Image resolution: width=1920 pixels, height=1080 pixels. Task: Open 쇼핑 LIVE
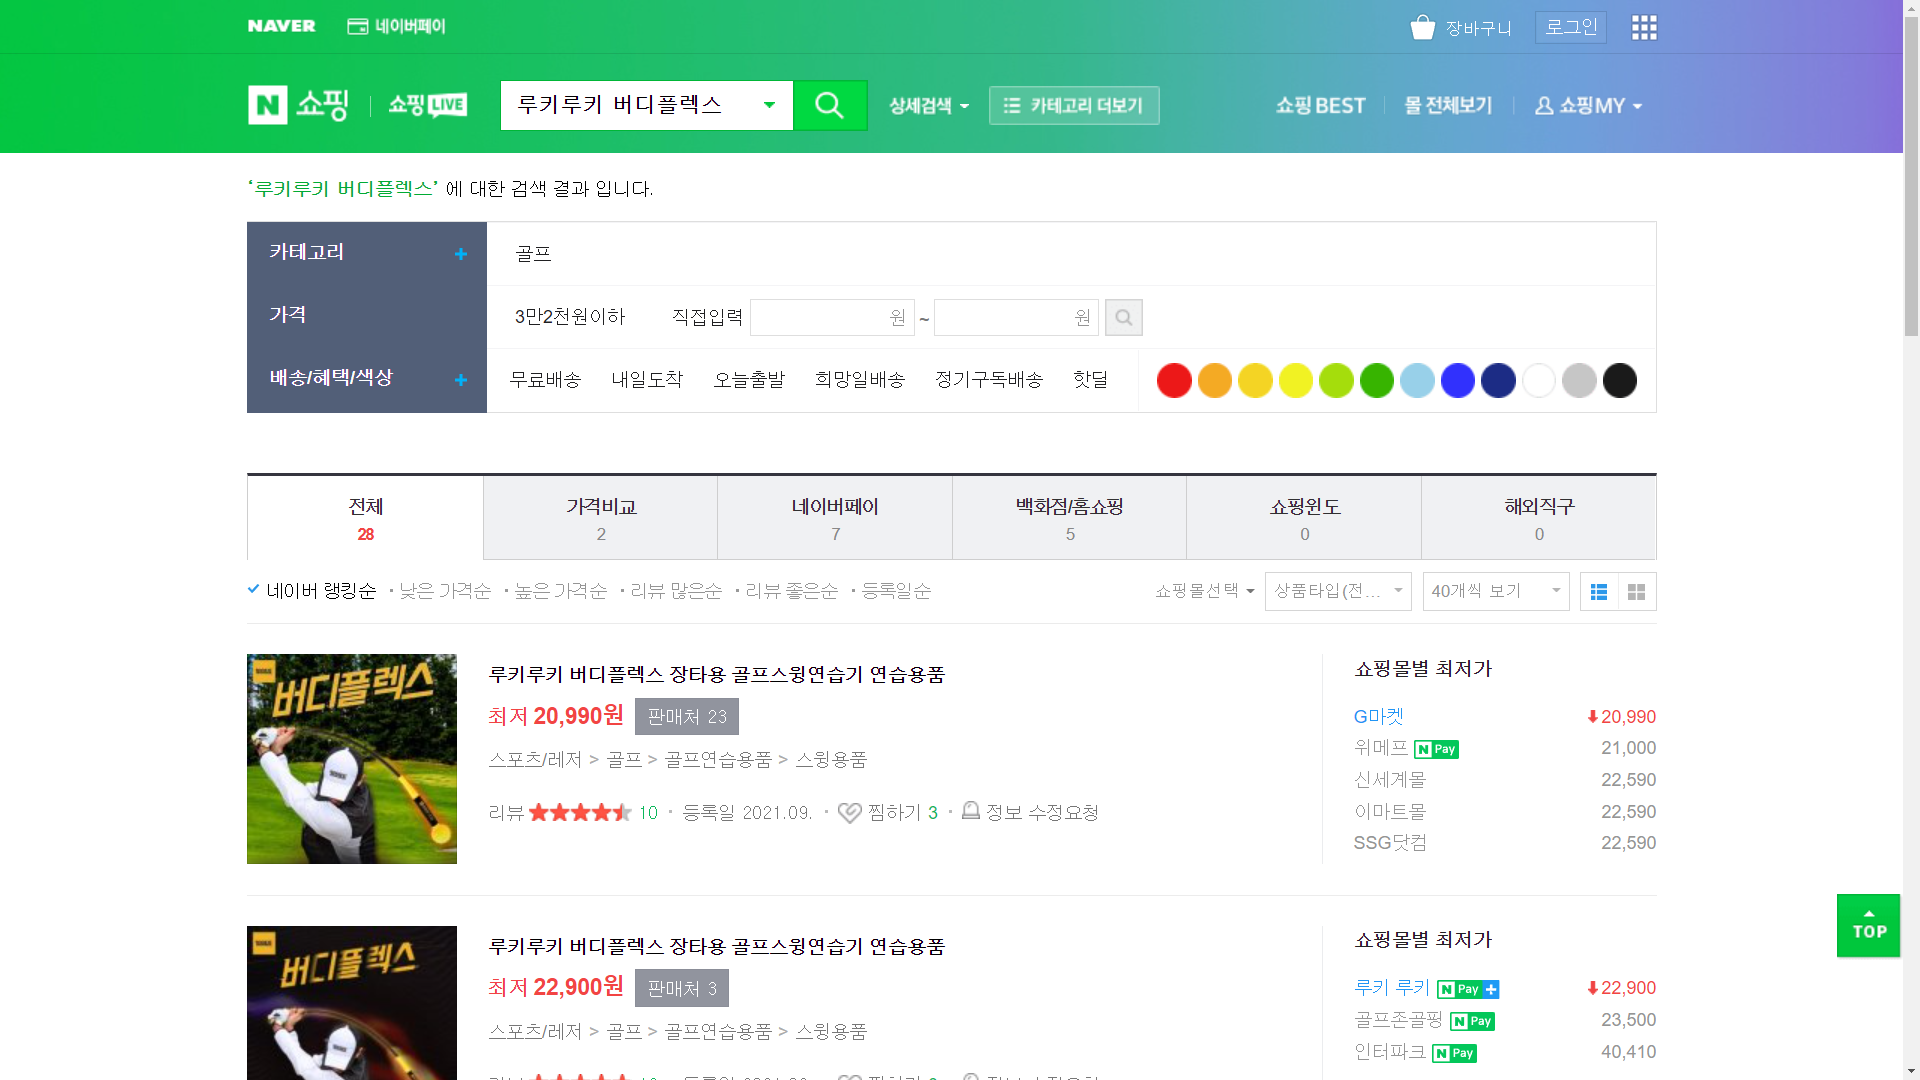point(427,105)
